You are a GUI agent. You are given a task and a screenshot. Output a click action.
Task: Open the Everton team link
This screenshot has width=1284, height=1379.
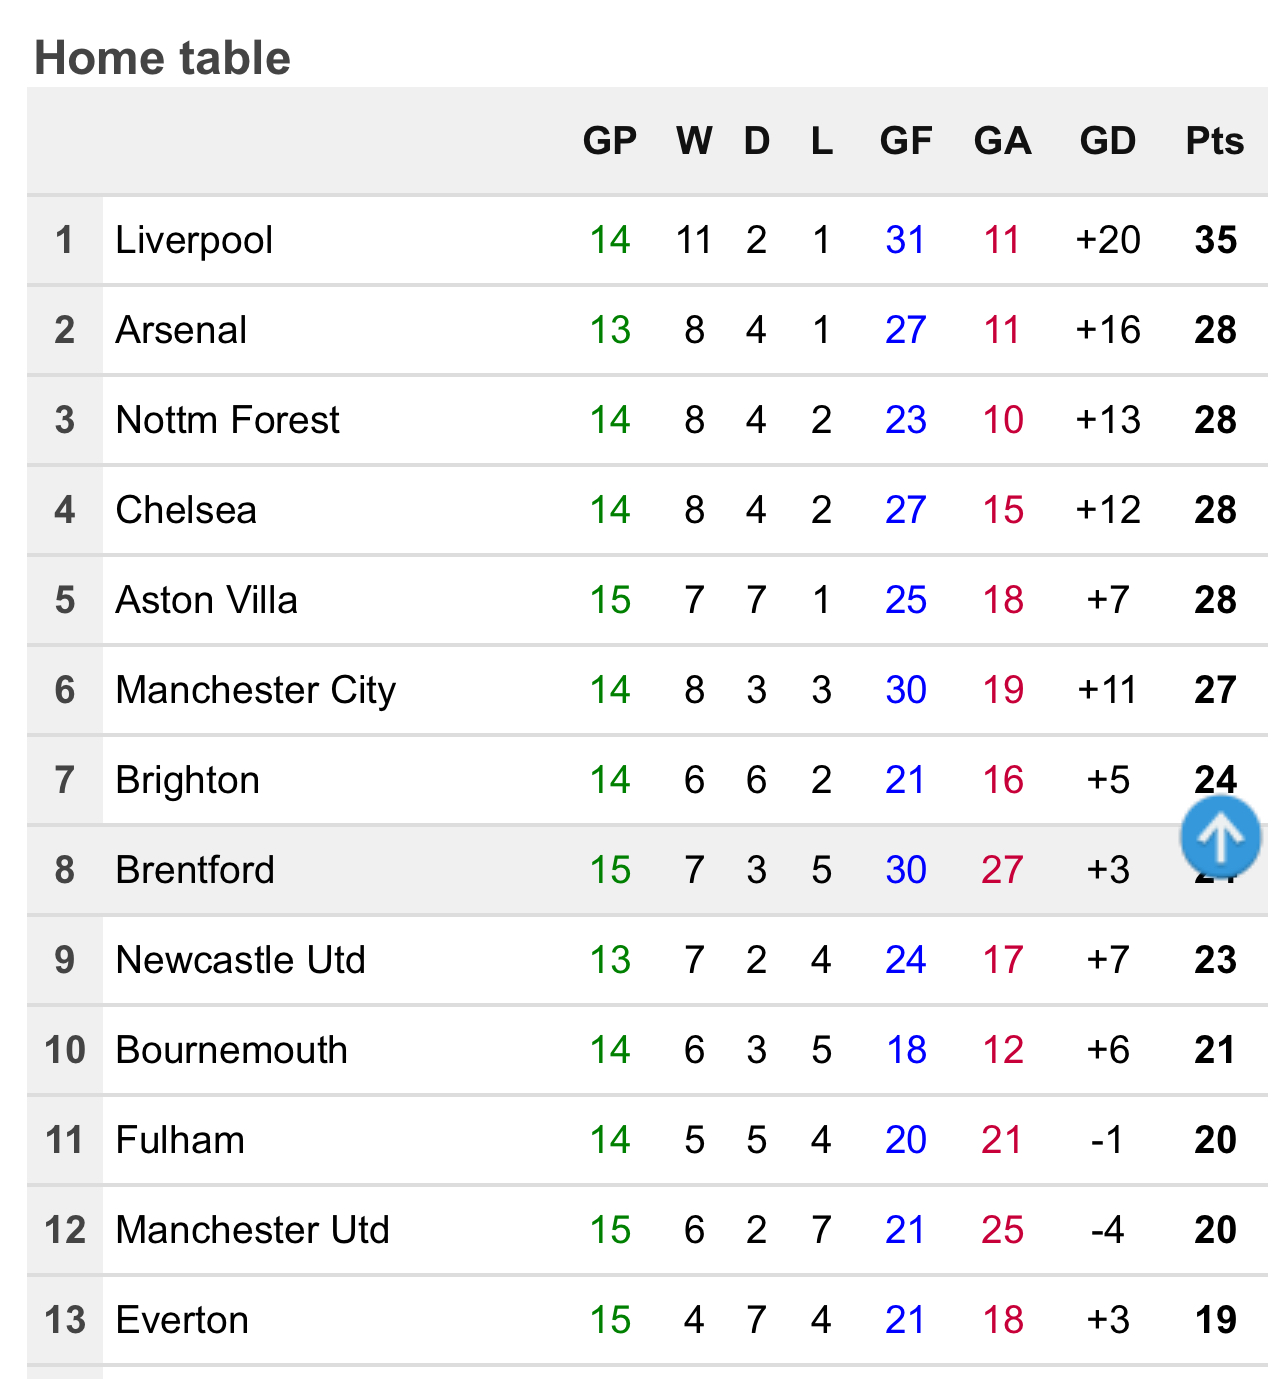(x=182, y=1320)
